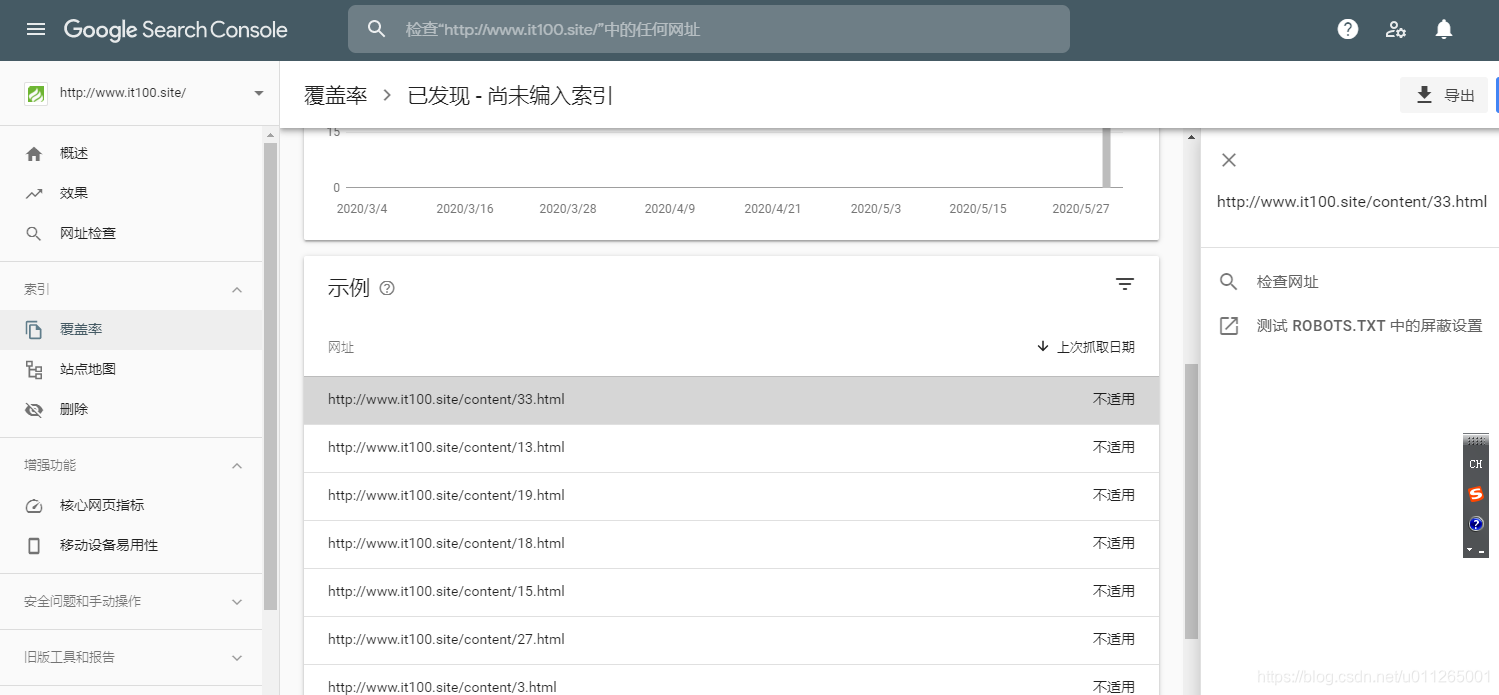Click the 网址 column header
Viewport: 1499px width, 695px height.
tap(341, 347)
